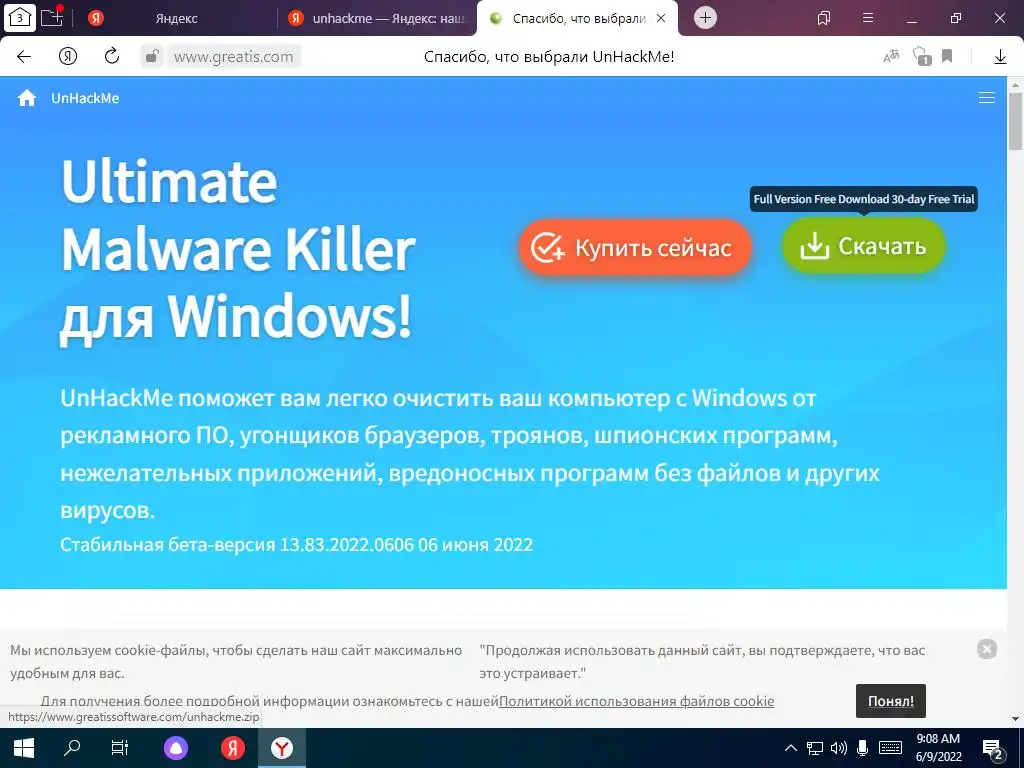View site connection lock info
The width and height of the screenshot is (1024, 768).
pyautogui.click(x=152, y=56)
